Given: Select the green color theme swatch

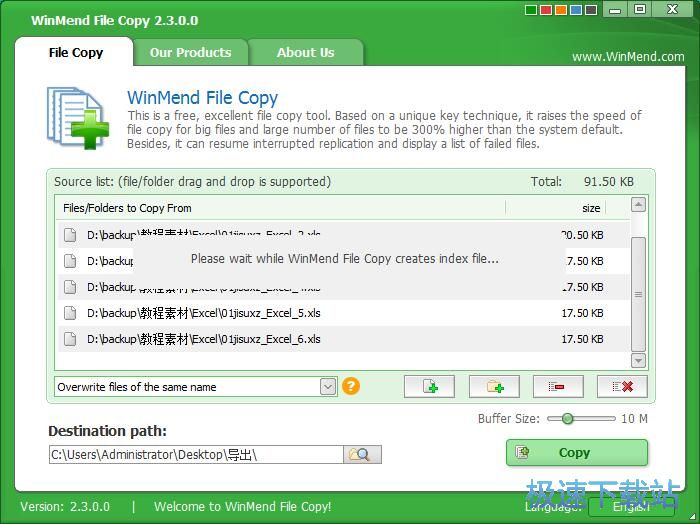Looking at the screenshot, I should pos(531,10).
